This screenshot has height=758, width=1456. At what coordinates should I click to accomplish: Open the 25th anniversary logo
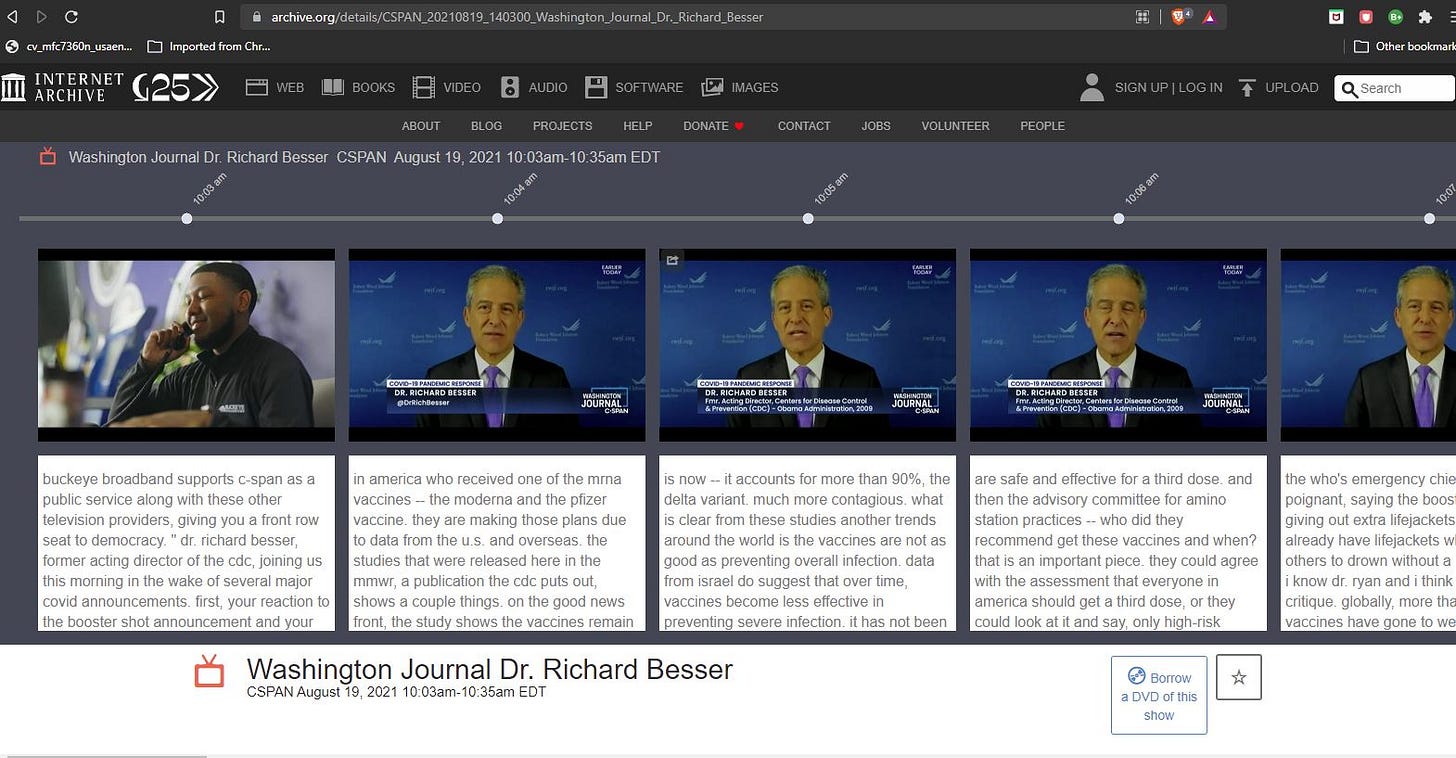(175, 87)
